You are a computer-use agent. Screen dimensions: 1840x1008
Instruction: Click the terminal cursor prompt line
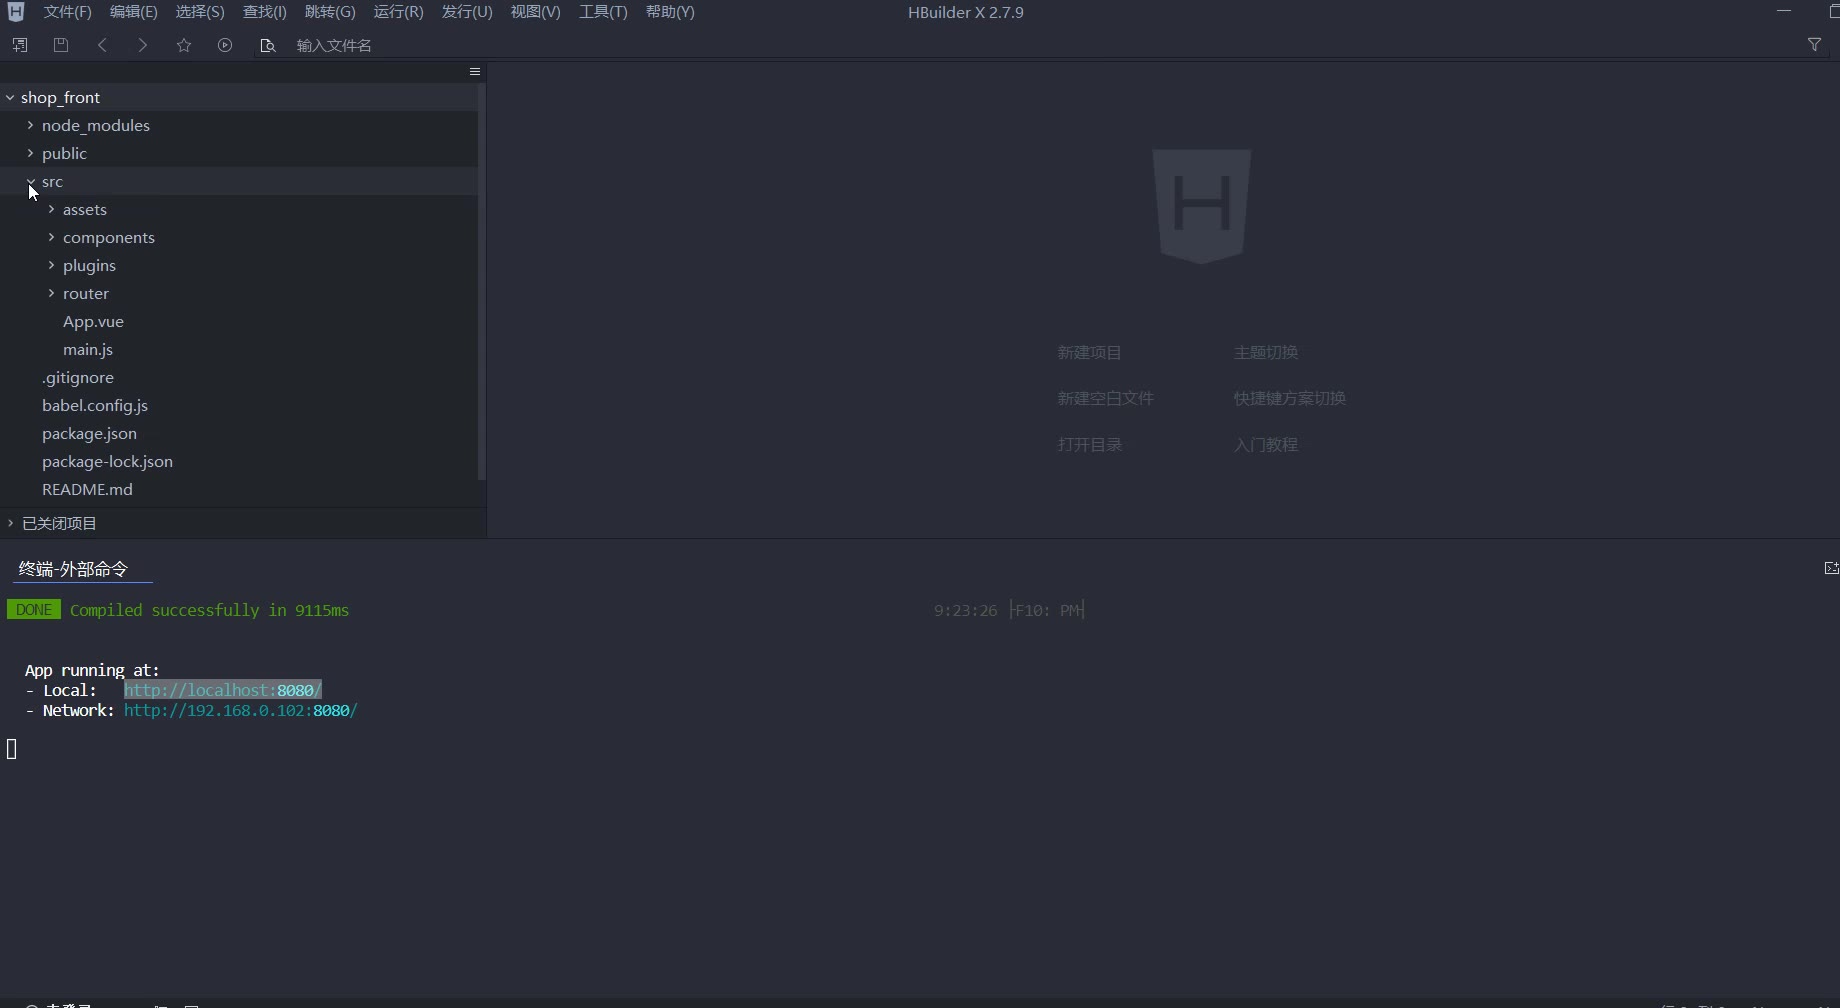point(12,749)
